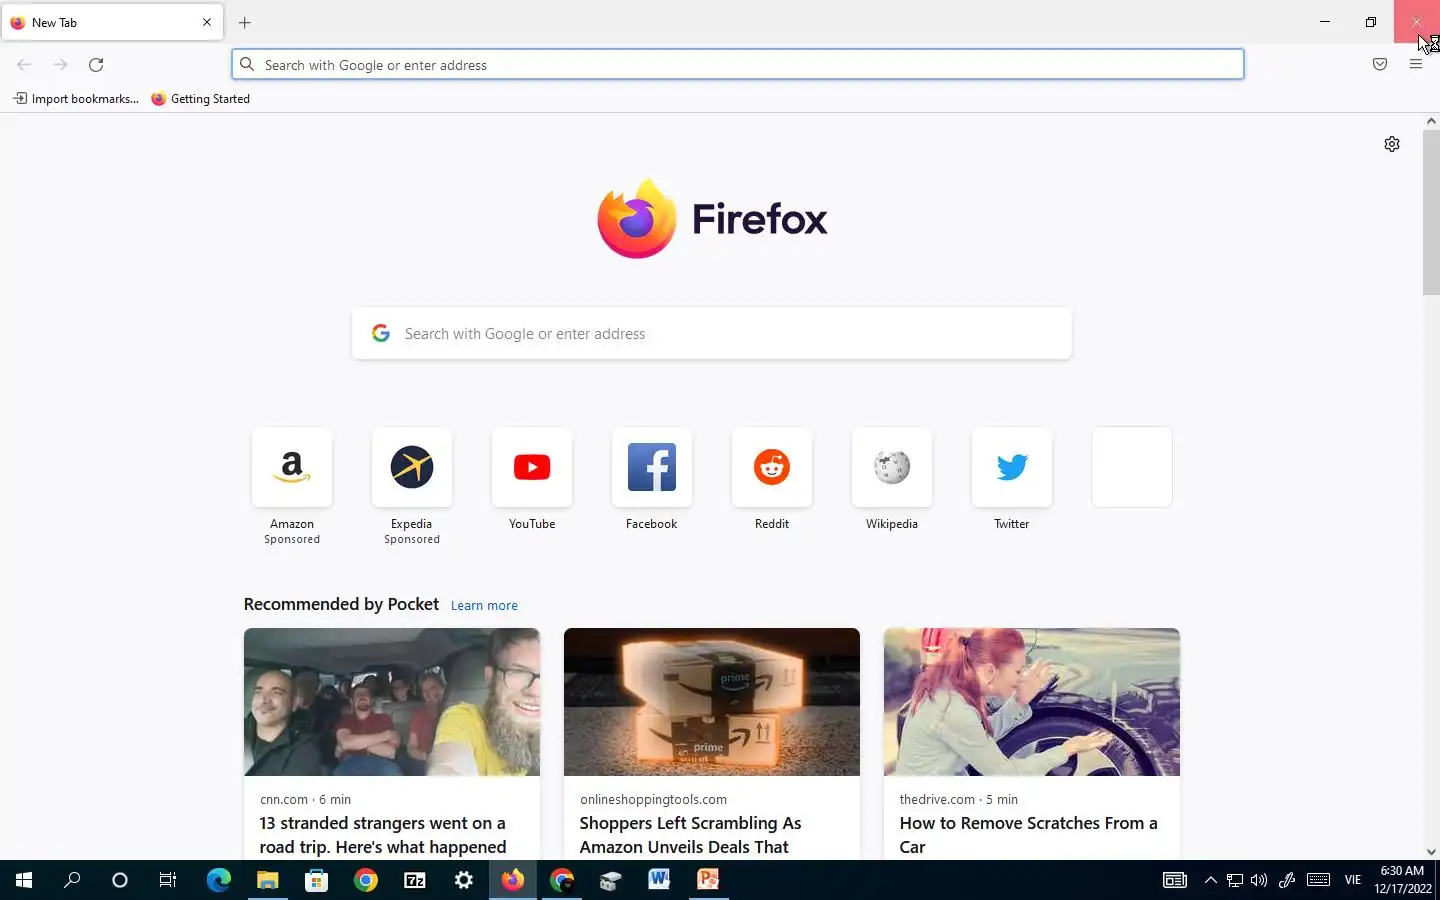This screenshot has width=1440, height=900.
Task: Open the Firefox application menu
Action: [1416, 64]
